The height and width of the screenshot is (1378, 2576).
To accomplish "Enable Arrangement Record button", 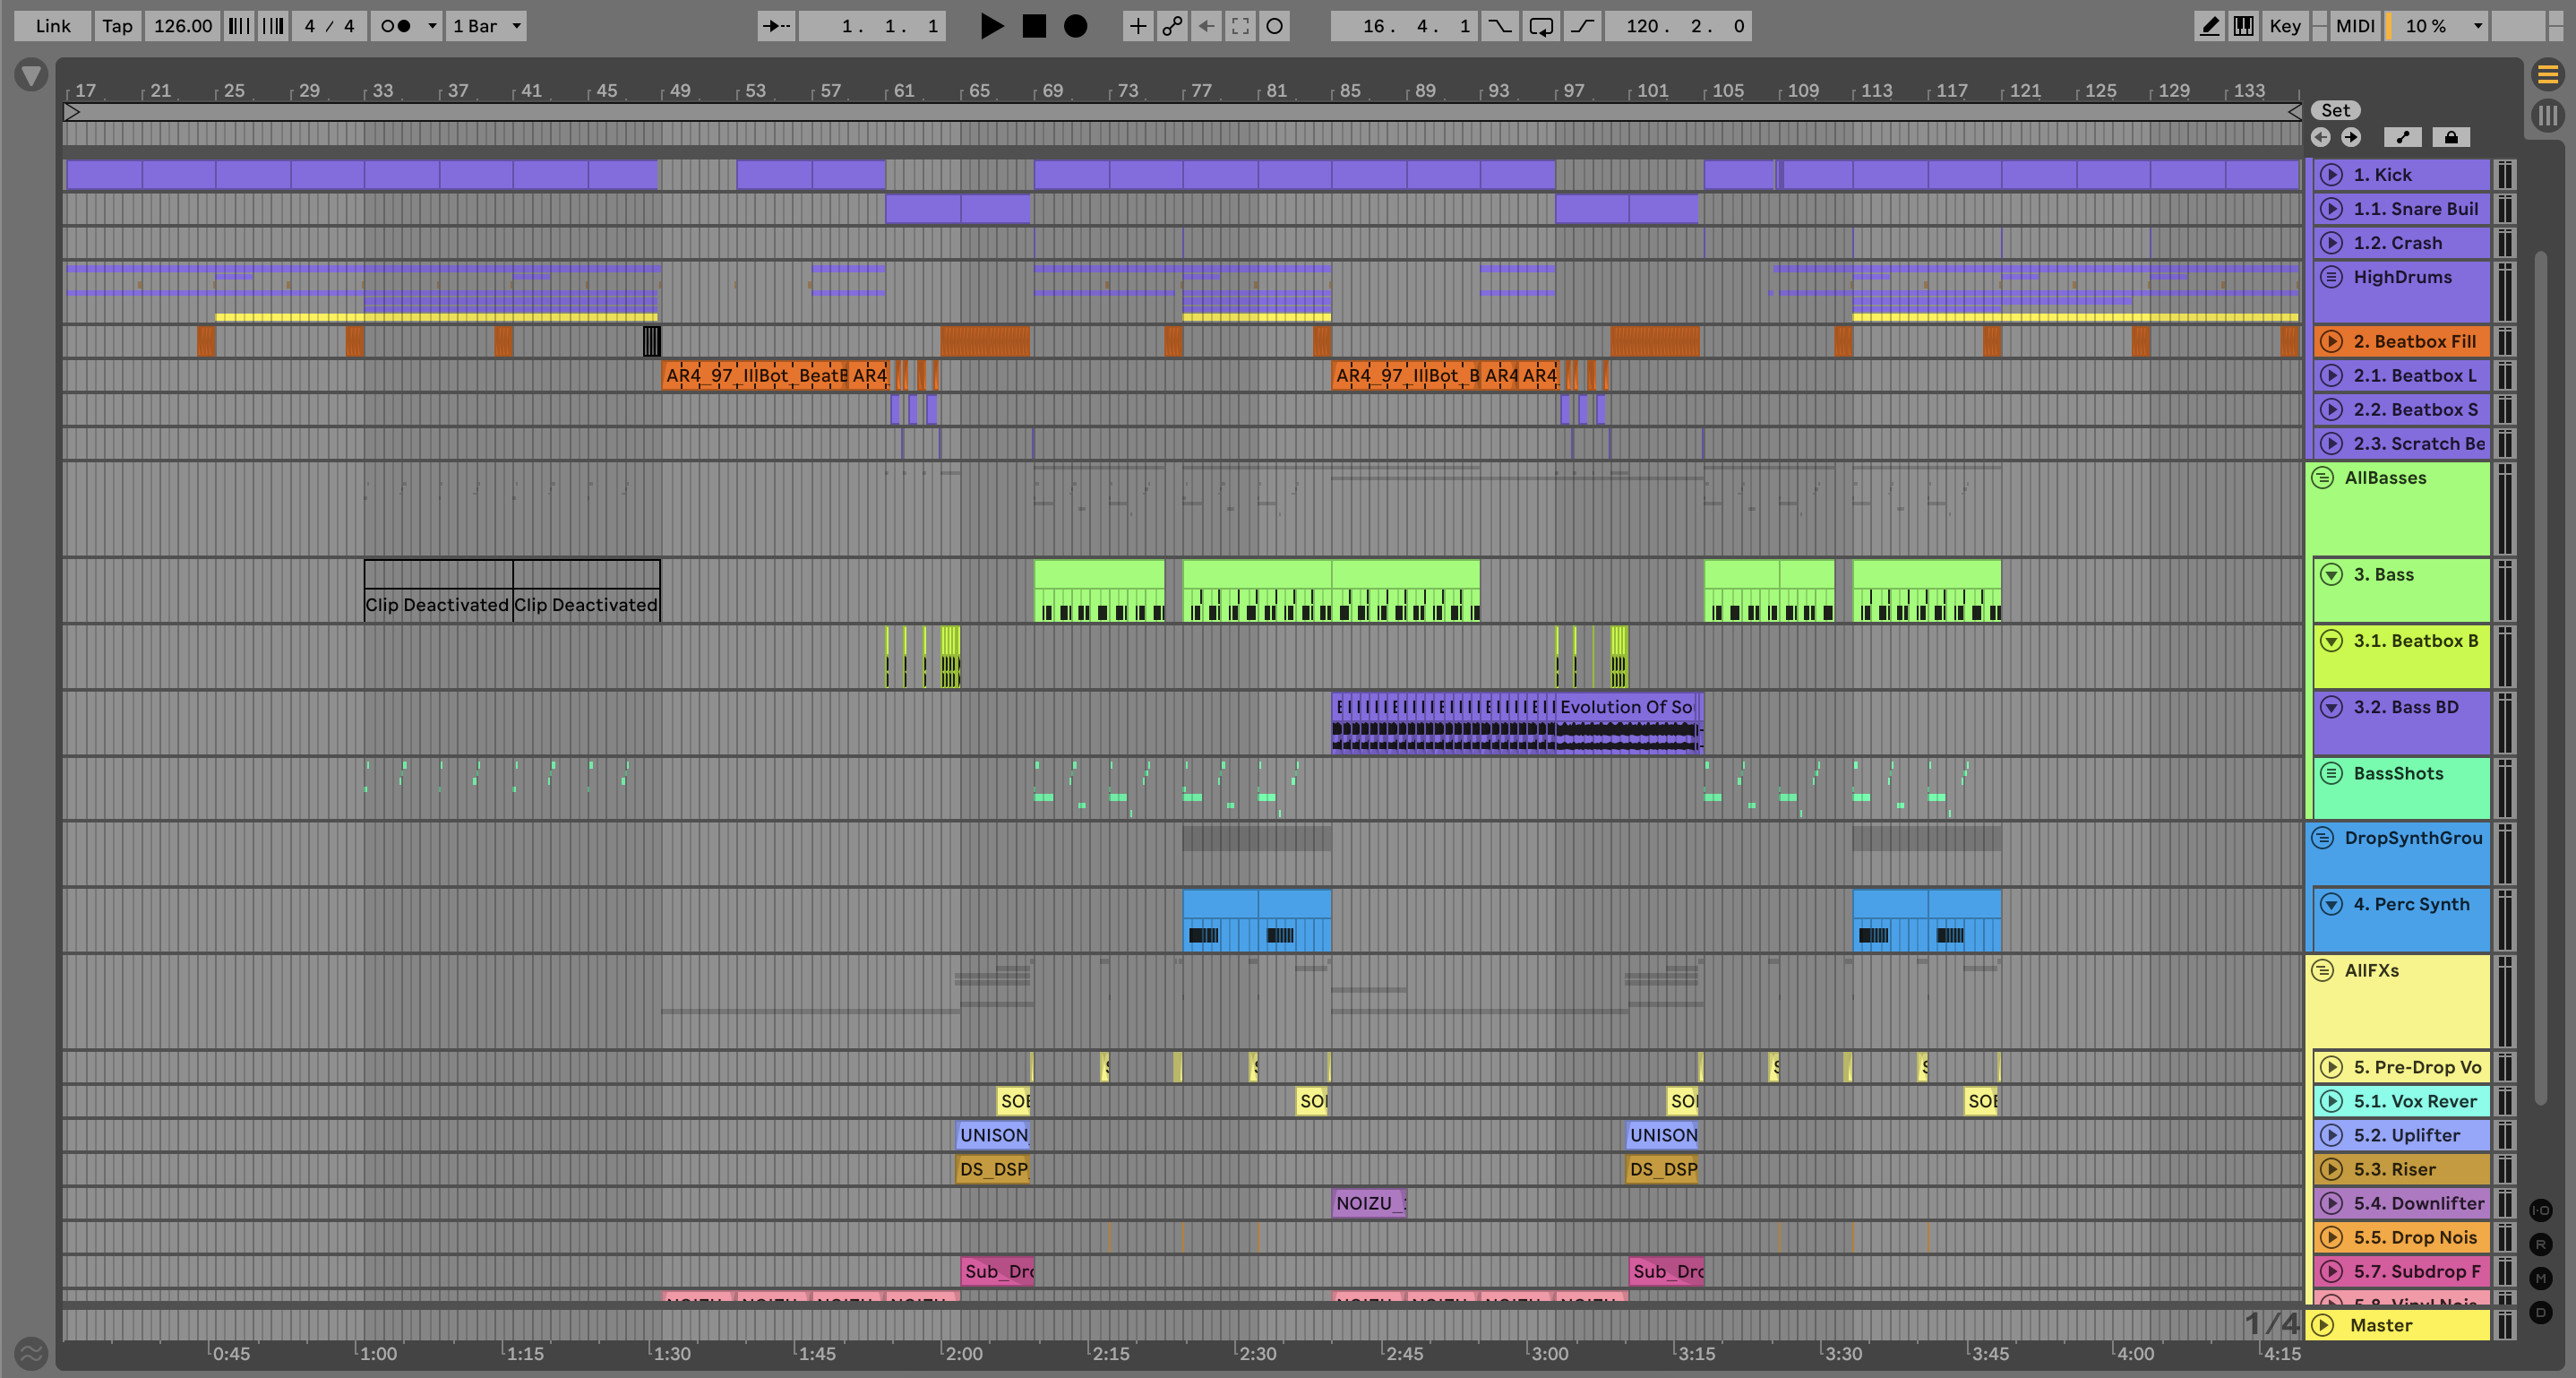I will point(1075,26).
